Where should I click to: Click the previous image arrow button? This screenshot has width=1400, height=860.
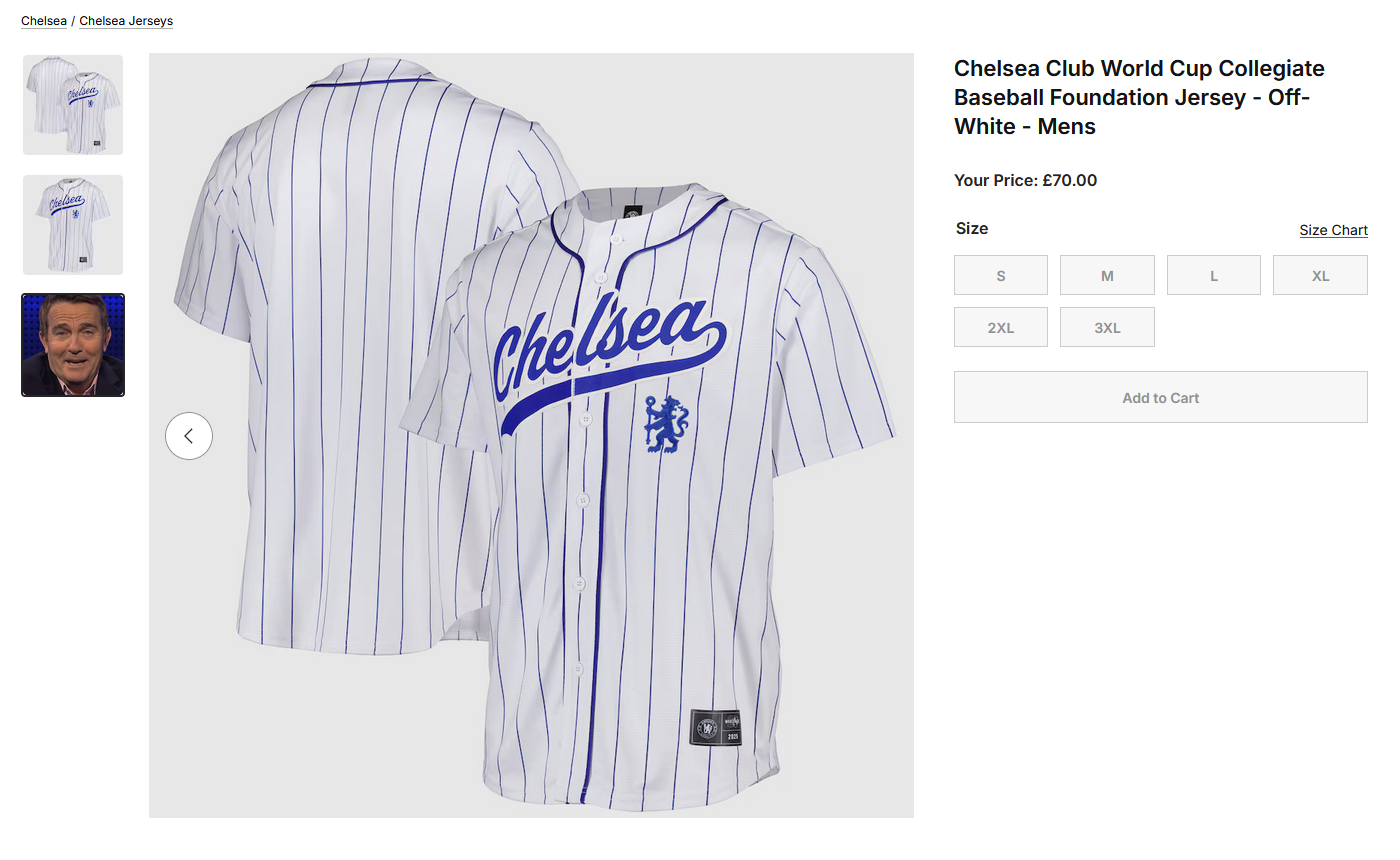coord(189,436)
